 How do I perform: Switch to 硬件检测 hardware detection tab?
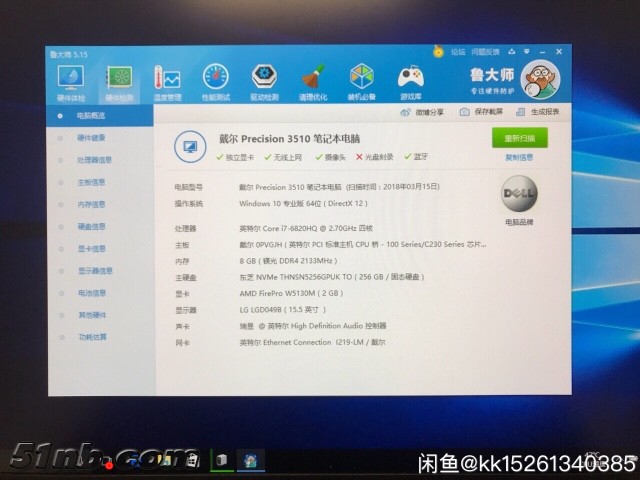119,79
